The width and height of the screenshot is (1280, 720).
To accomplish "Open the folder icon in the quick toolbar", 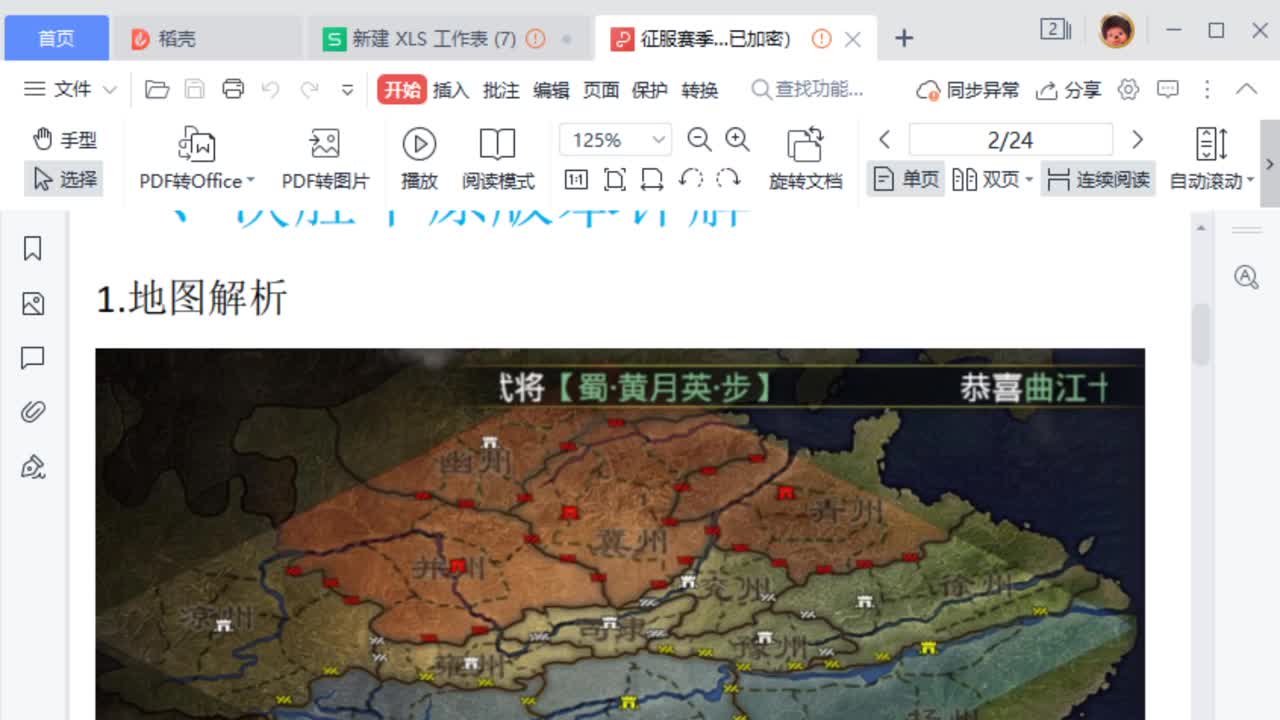I will (157, 90).
